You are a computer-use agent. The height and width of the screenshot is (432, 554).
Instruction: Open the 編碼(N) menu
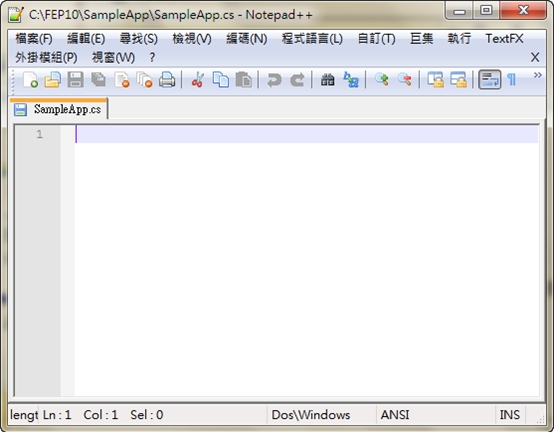(x=247, y=39)
